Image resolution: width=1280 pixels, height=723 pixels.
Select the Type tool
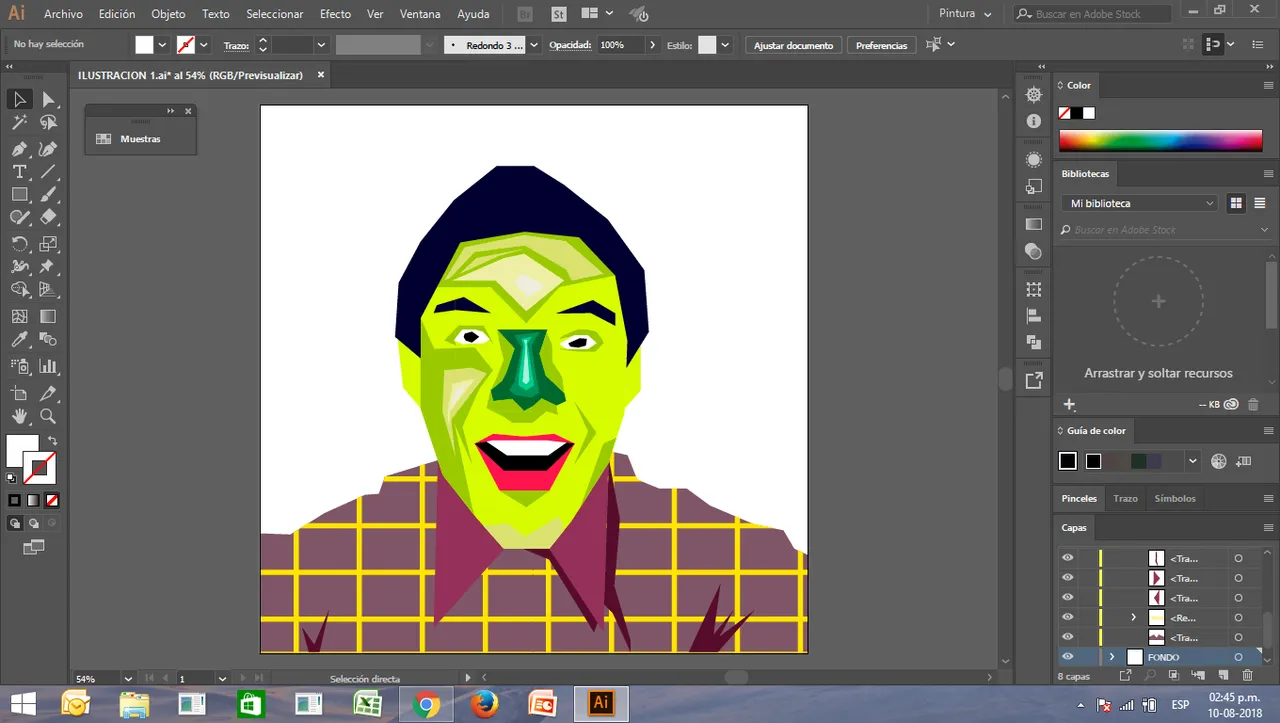pos(19,171)
